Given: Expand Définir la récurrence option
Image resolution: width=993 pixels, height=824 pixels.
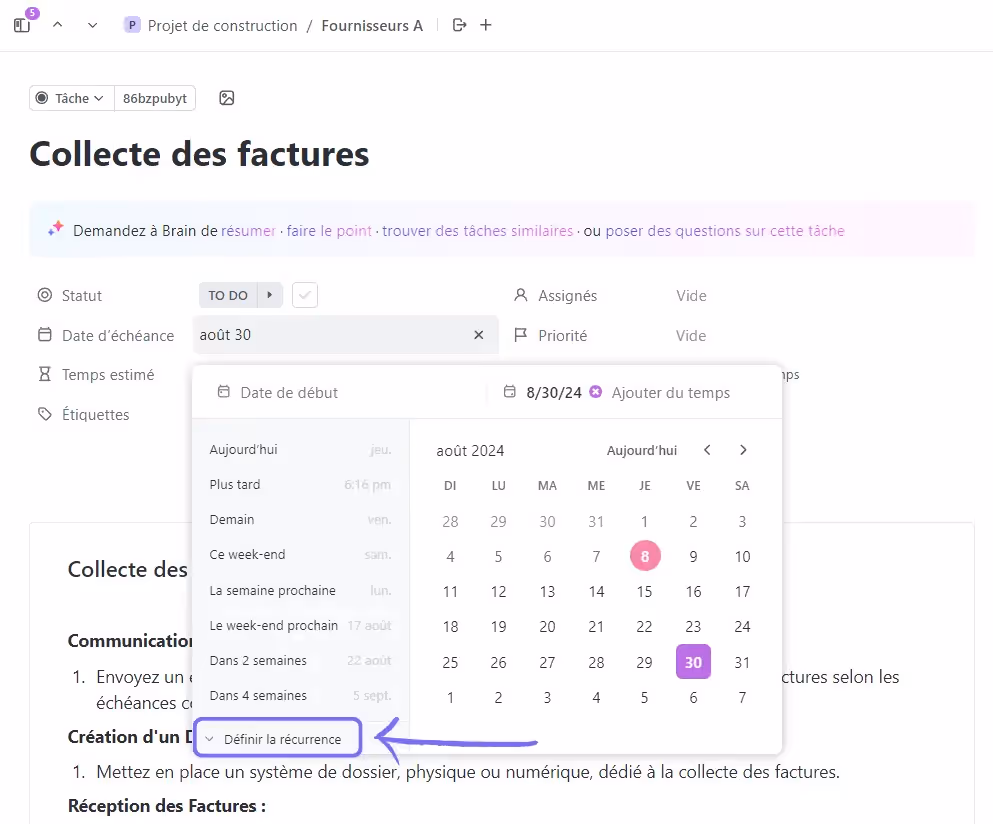Looking at the screenshot, I should click(276, 739).
